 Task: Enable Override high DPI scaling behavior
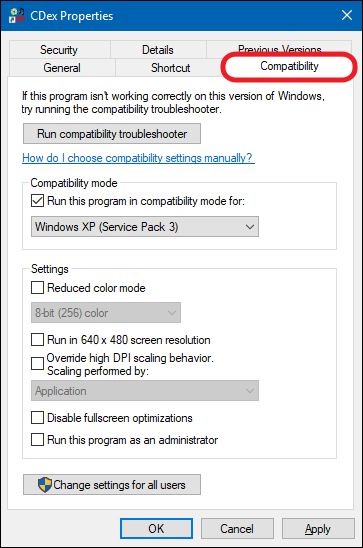[37, 363]
